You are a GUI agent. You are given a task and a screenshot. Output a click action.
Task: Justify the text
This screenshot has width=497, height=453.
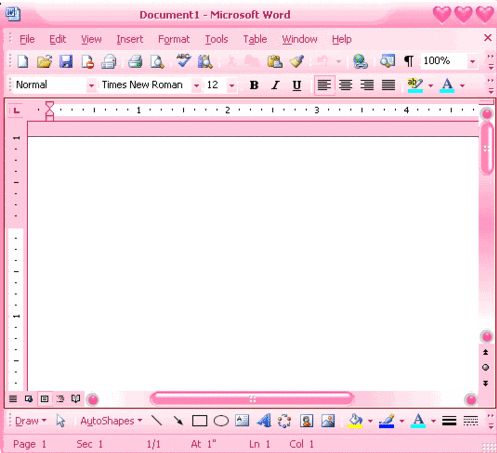(388, 85)
